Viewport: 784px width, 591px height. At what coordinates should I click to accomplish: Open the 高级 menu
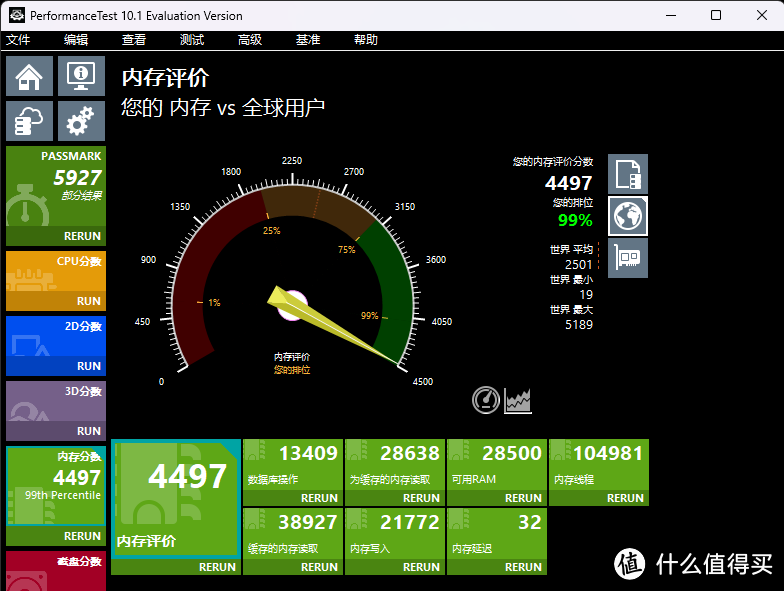coord(250,40)
